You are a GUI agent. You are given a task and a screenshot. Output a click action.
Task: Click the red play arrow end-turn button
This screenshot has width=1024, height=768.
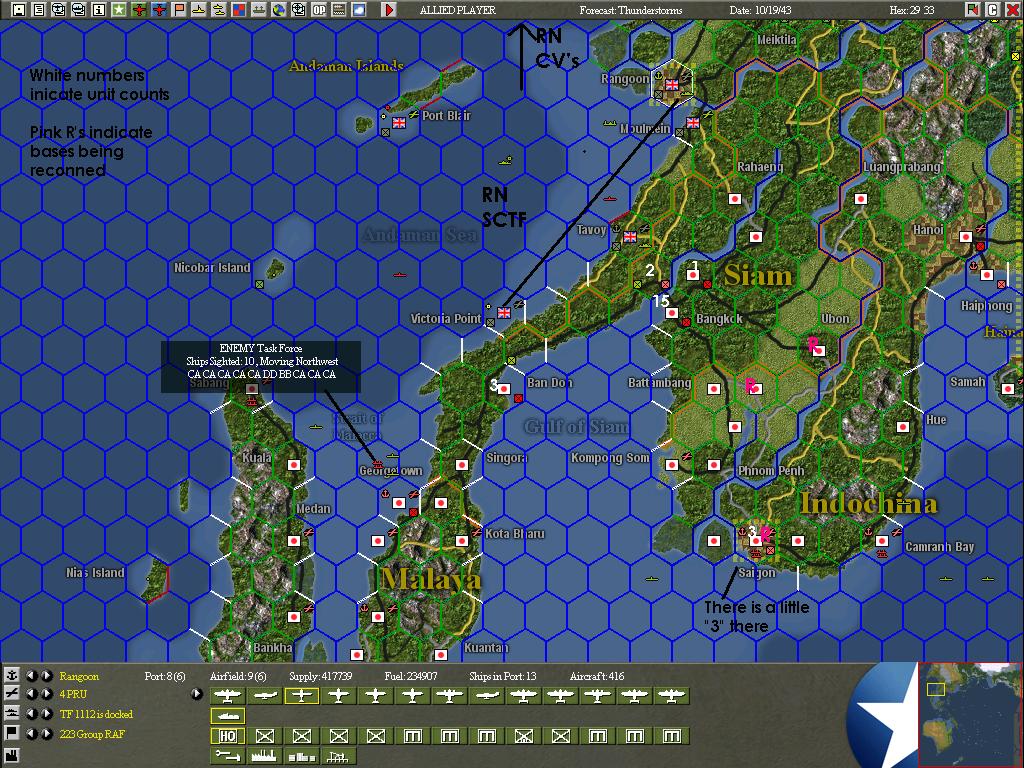[389, 10]
